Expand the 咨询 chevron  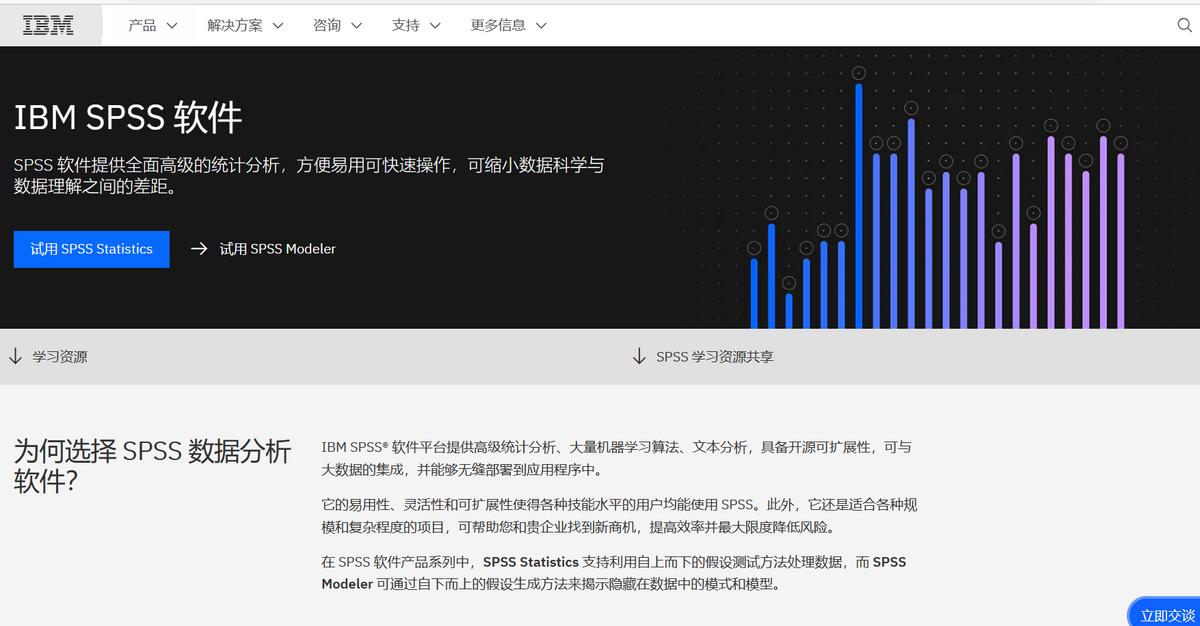coord(355,25)
